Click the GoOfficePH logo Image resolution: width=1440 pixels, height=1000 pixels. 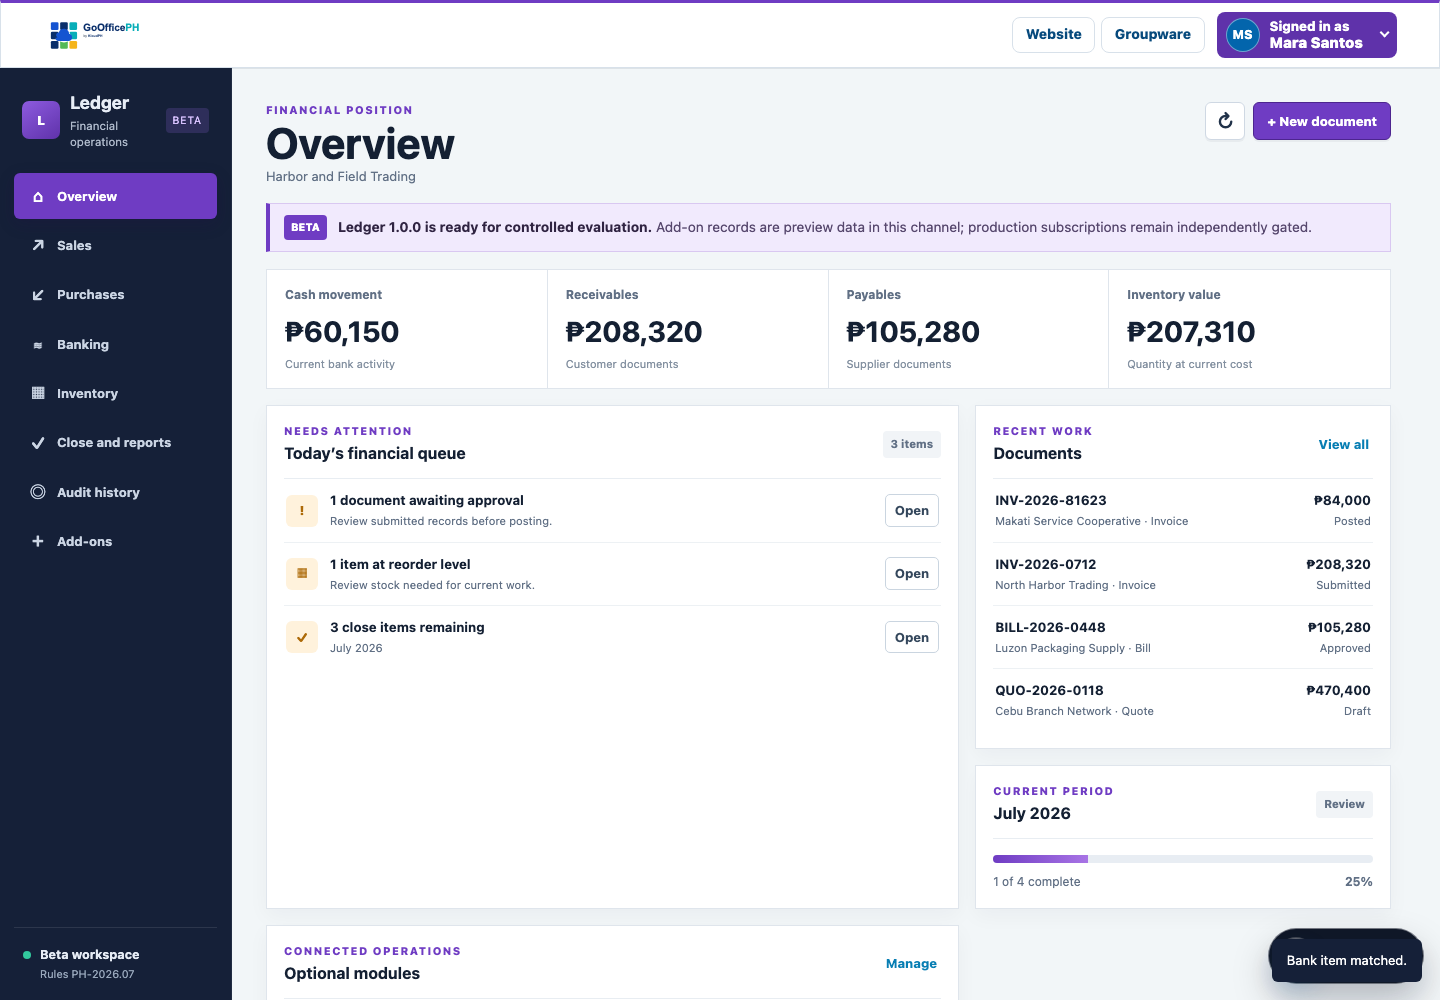(x=95, y=35)
